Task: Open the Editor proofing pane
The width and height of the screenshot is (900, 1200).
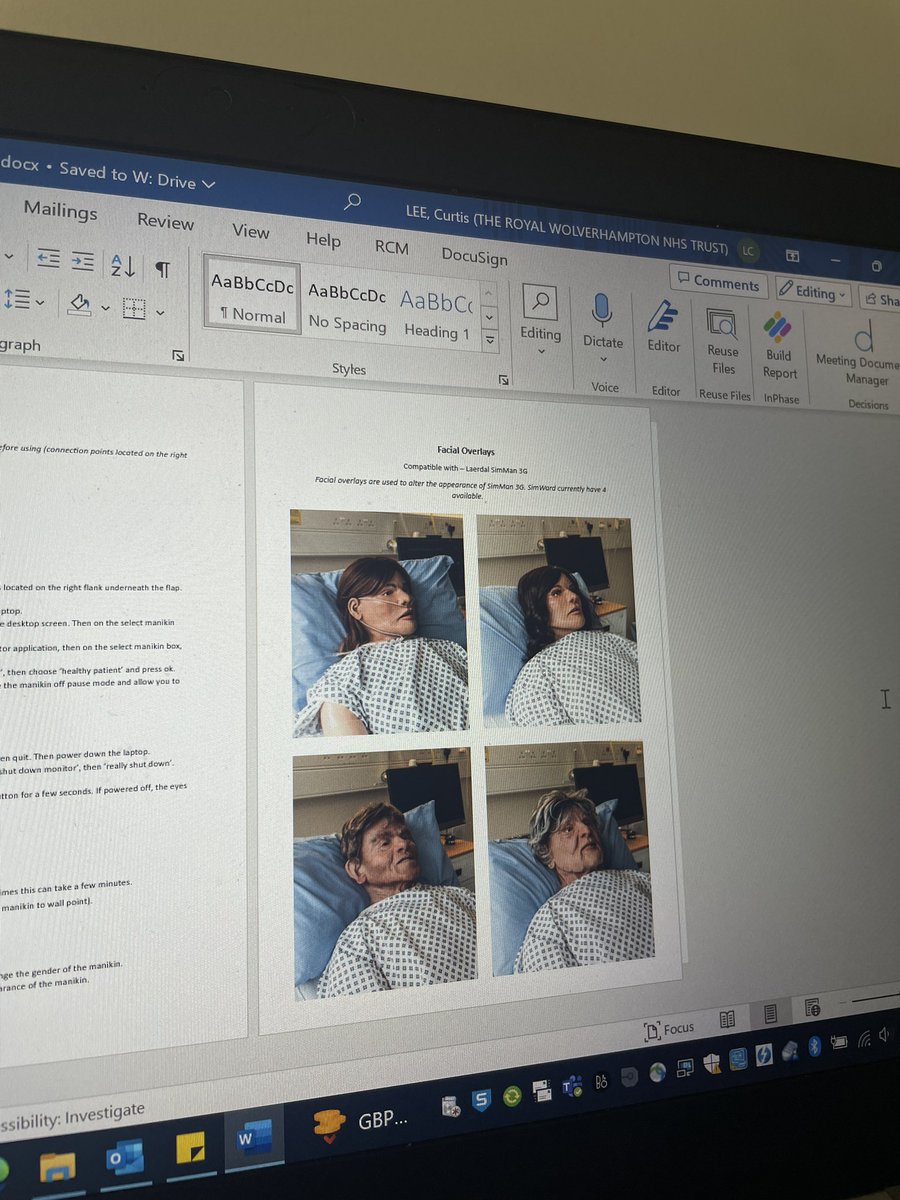Action: [663, 327]
